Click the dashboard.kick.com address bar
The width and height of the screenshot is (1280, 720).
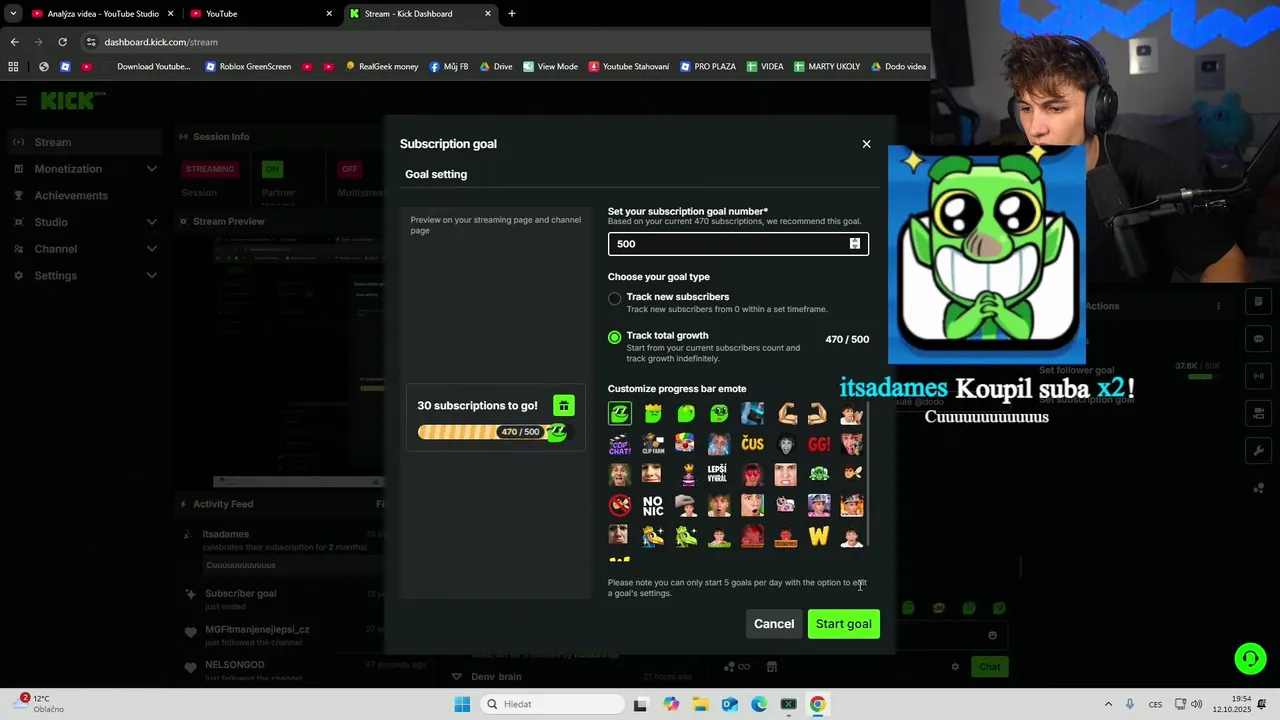coord(500,42)
